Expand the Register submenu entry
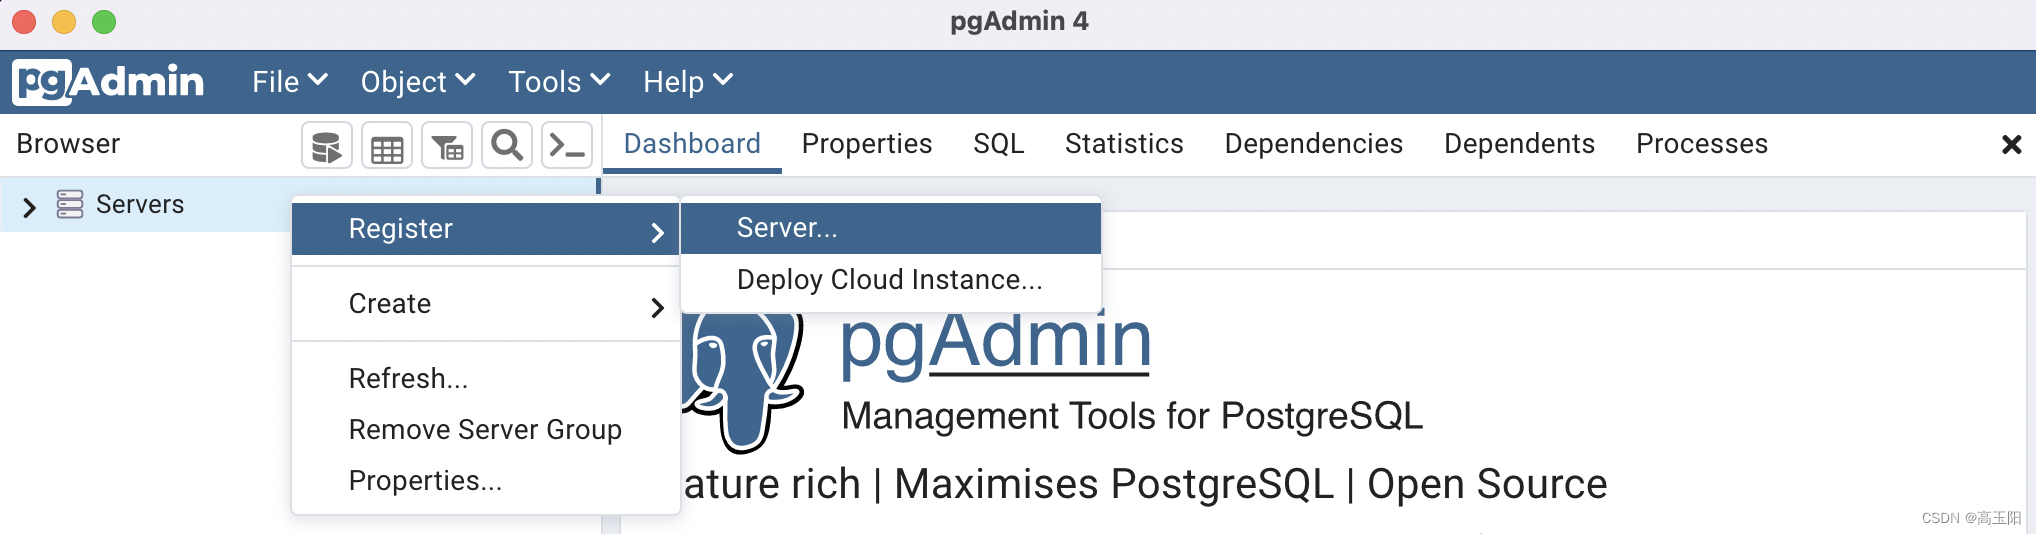The image size is (2036, 534). coord(486,229)
